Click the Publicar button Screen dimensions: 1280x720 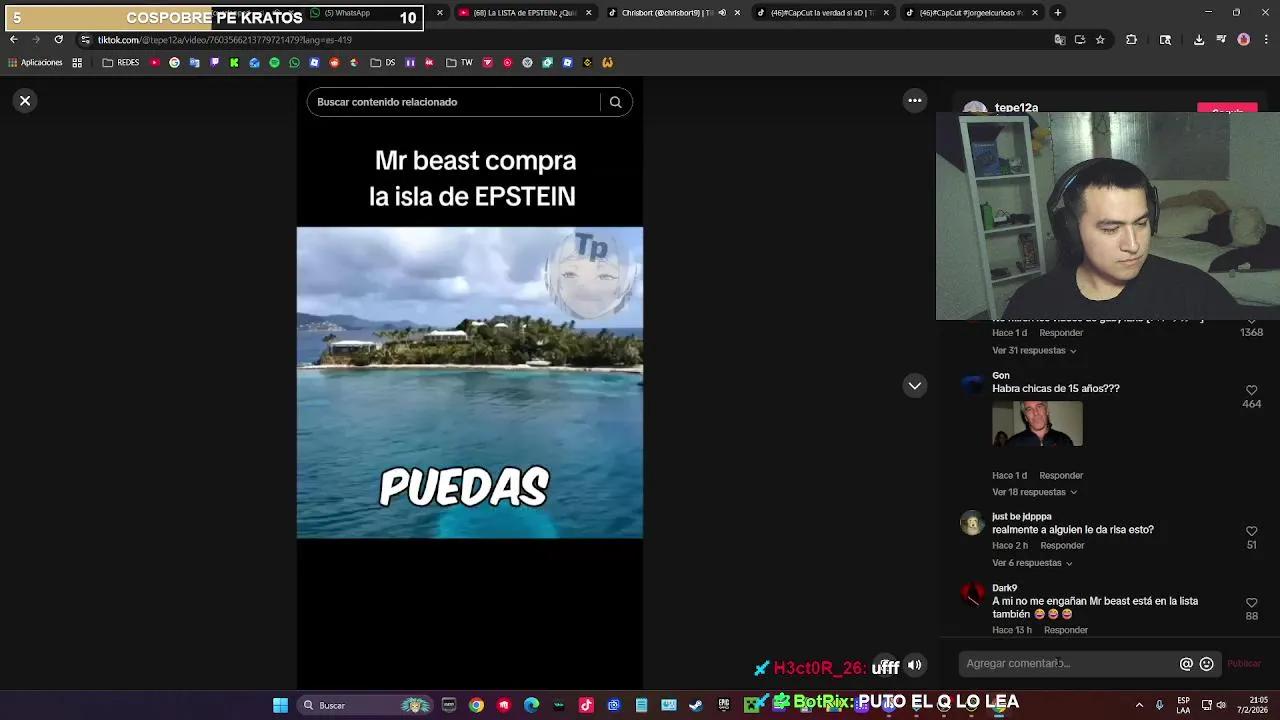coord(1244,664)
